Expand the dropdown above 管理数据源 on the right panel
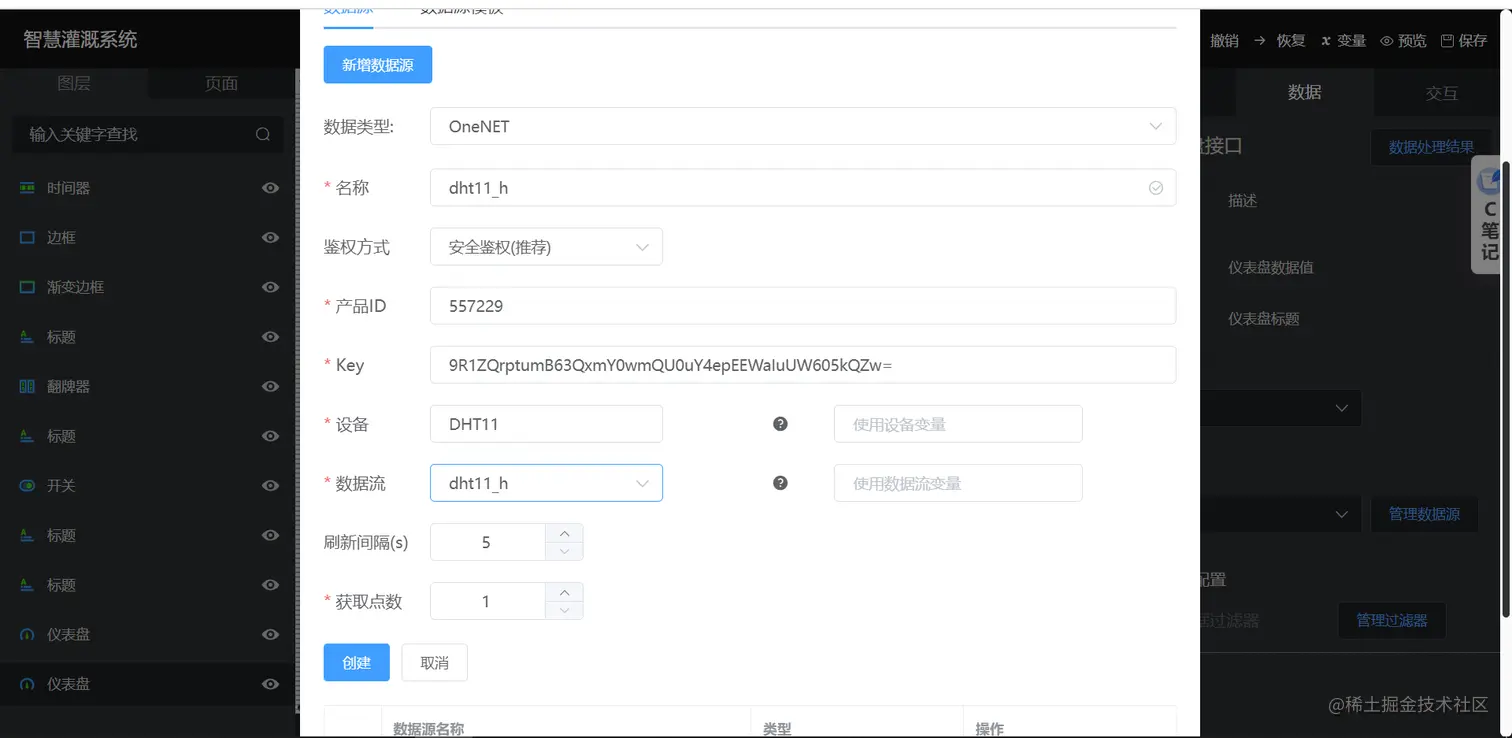This screenshot has width=1512, height=738. (x=1279, y=408)
